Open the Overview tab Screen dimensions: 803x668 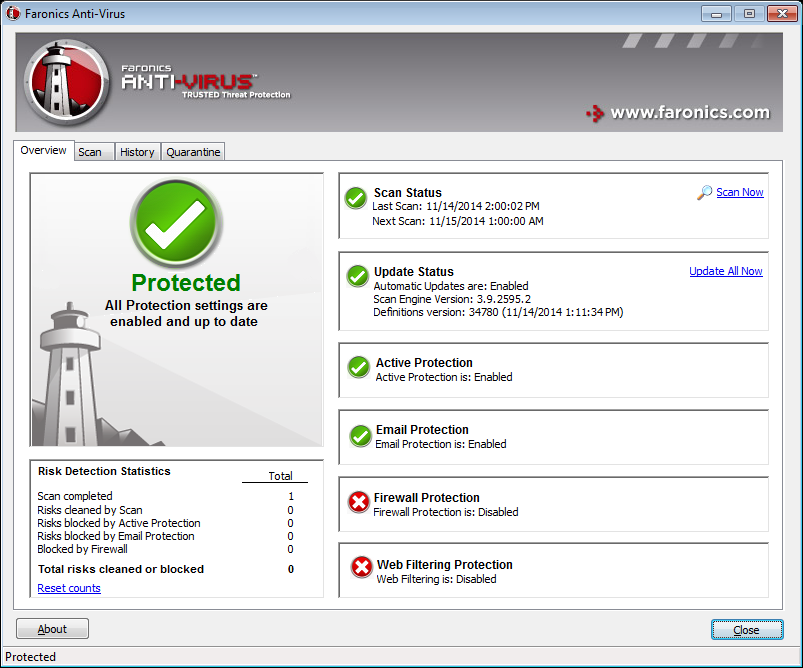43,149
